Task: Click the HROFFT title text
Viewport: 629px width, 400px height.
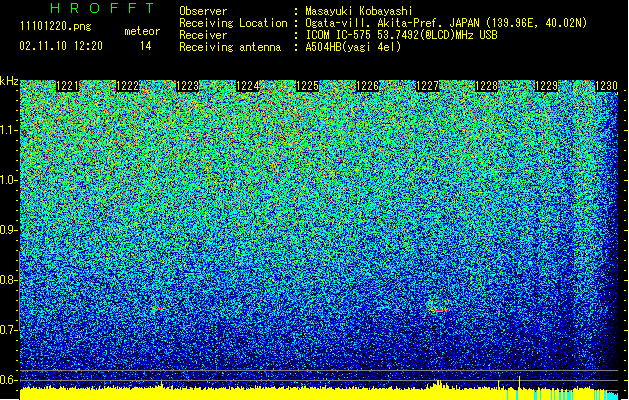Action: 102,8
